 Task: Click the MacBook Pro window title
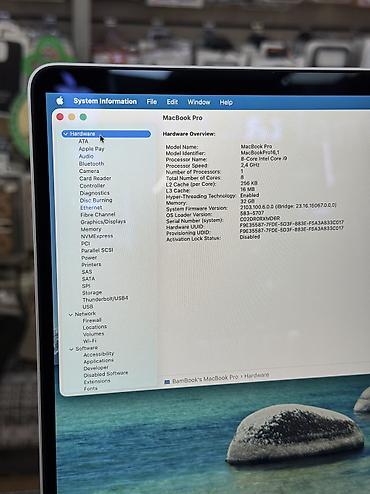(x=182, y=118)
